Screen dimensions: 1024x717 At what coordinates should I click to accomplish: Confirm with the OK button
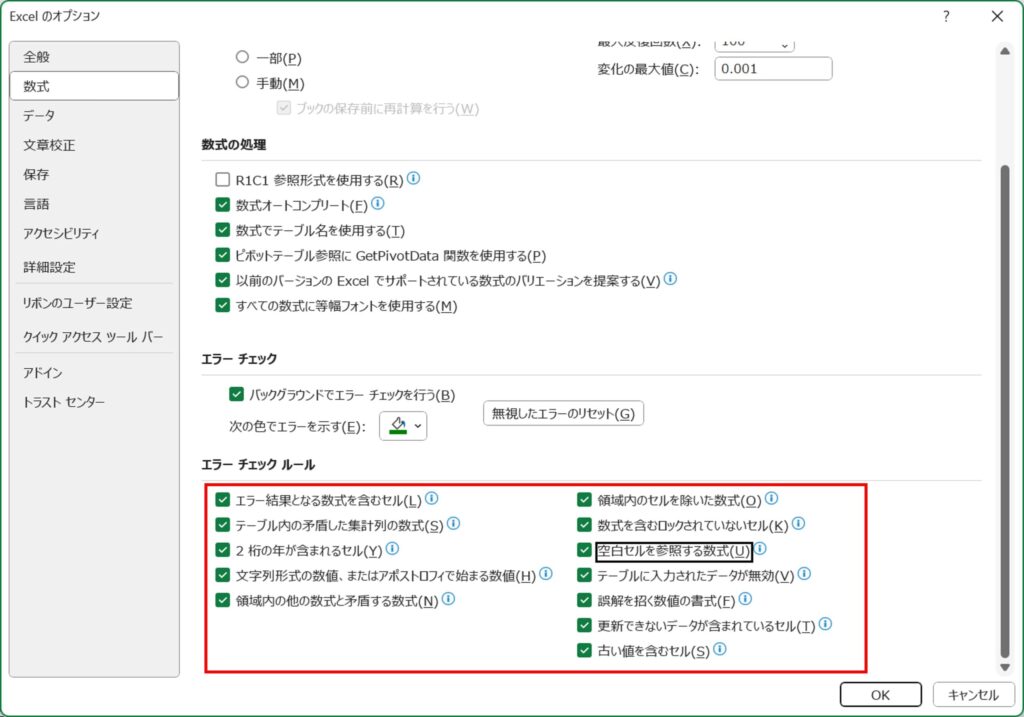pyautogui.click(x=880, y=695)
